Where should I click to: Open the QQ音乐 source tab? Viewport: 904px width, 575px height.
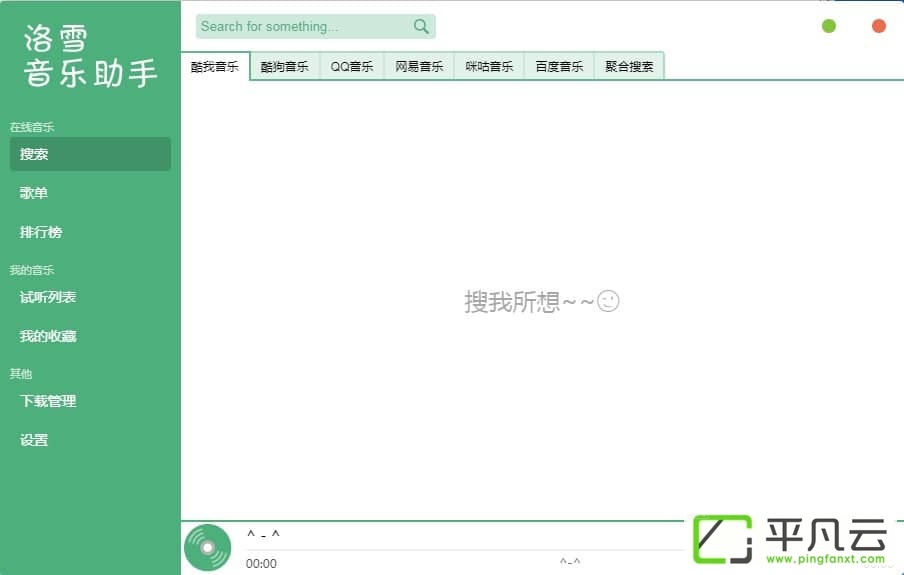(x=352, y=66)
